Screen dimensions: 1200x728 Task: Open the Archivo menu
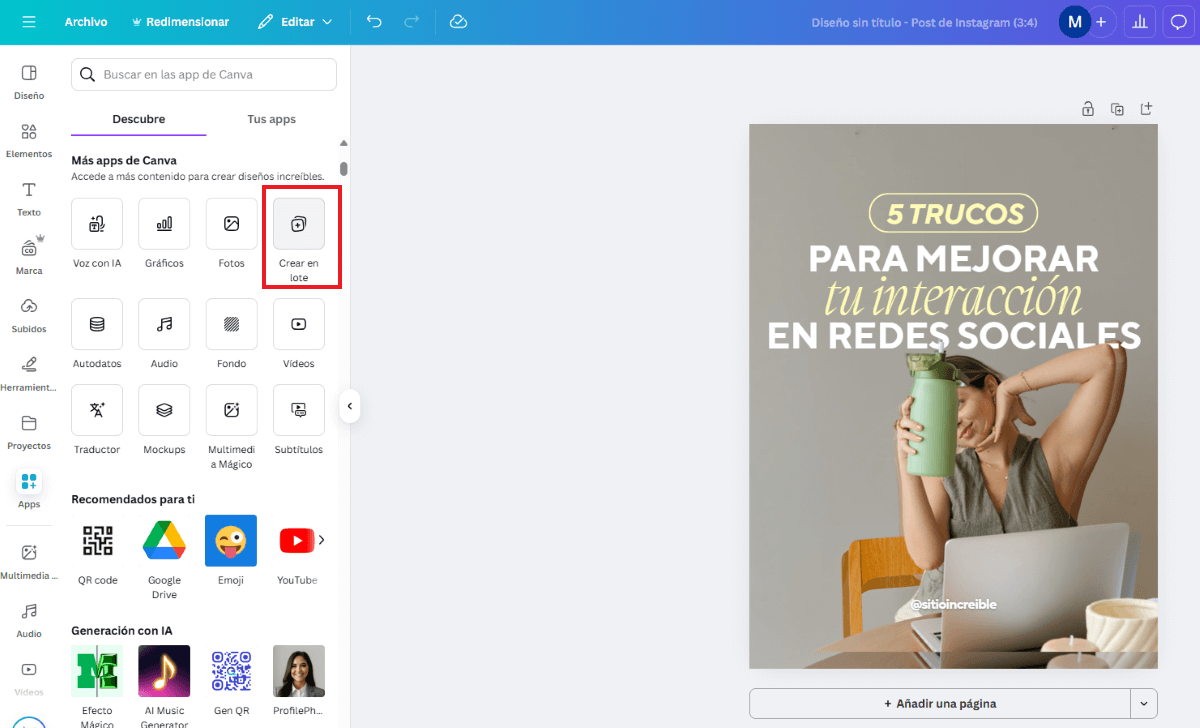point(86,20)
